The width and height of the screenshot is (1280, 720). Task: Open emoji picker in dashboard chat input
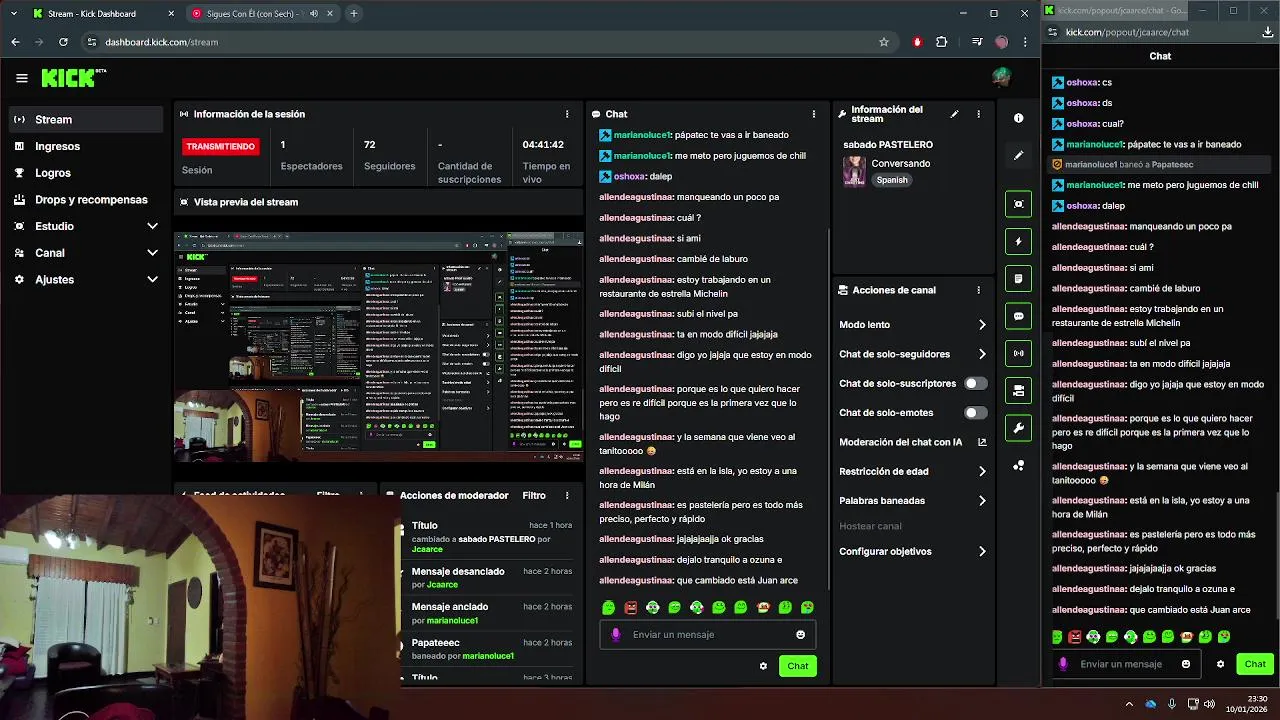pyautogui.click(x=800, y=634)
